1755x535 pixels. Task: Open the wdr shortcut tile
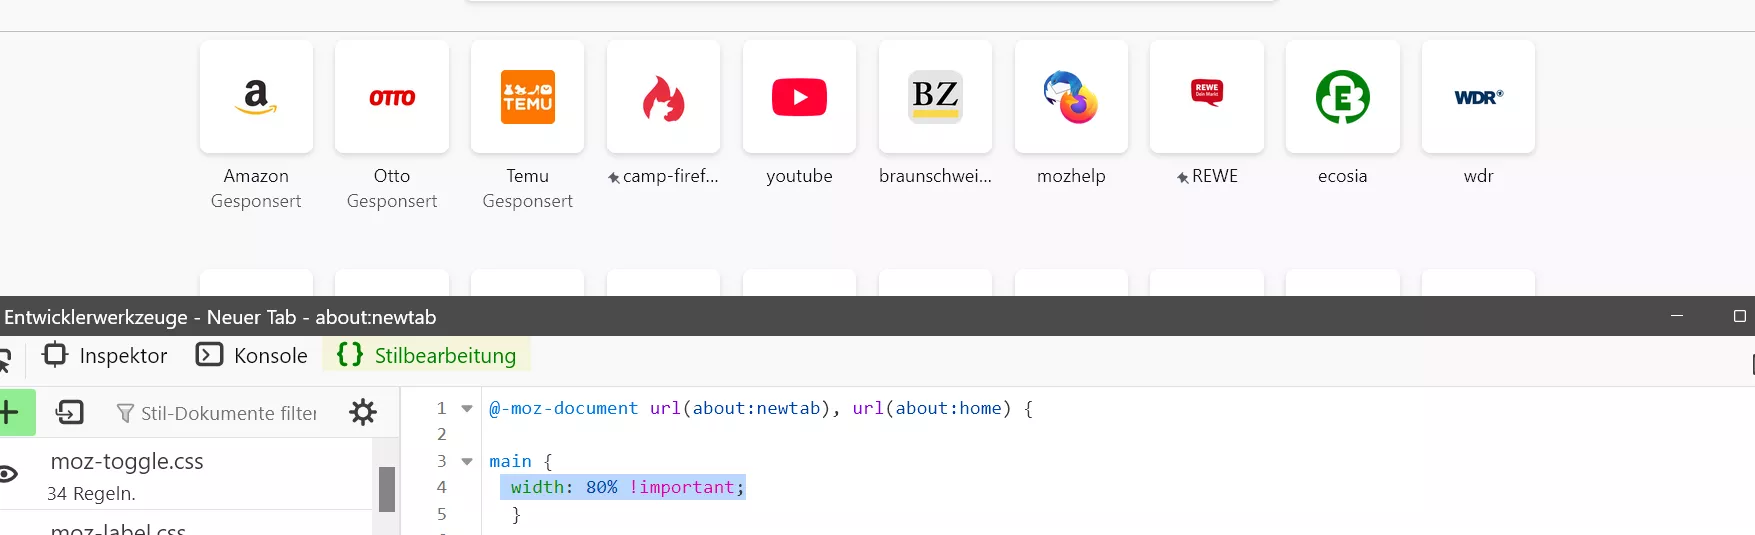click(1478, 97)
